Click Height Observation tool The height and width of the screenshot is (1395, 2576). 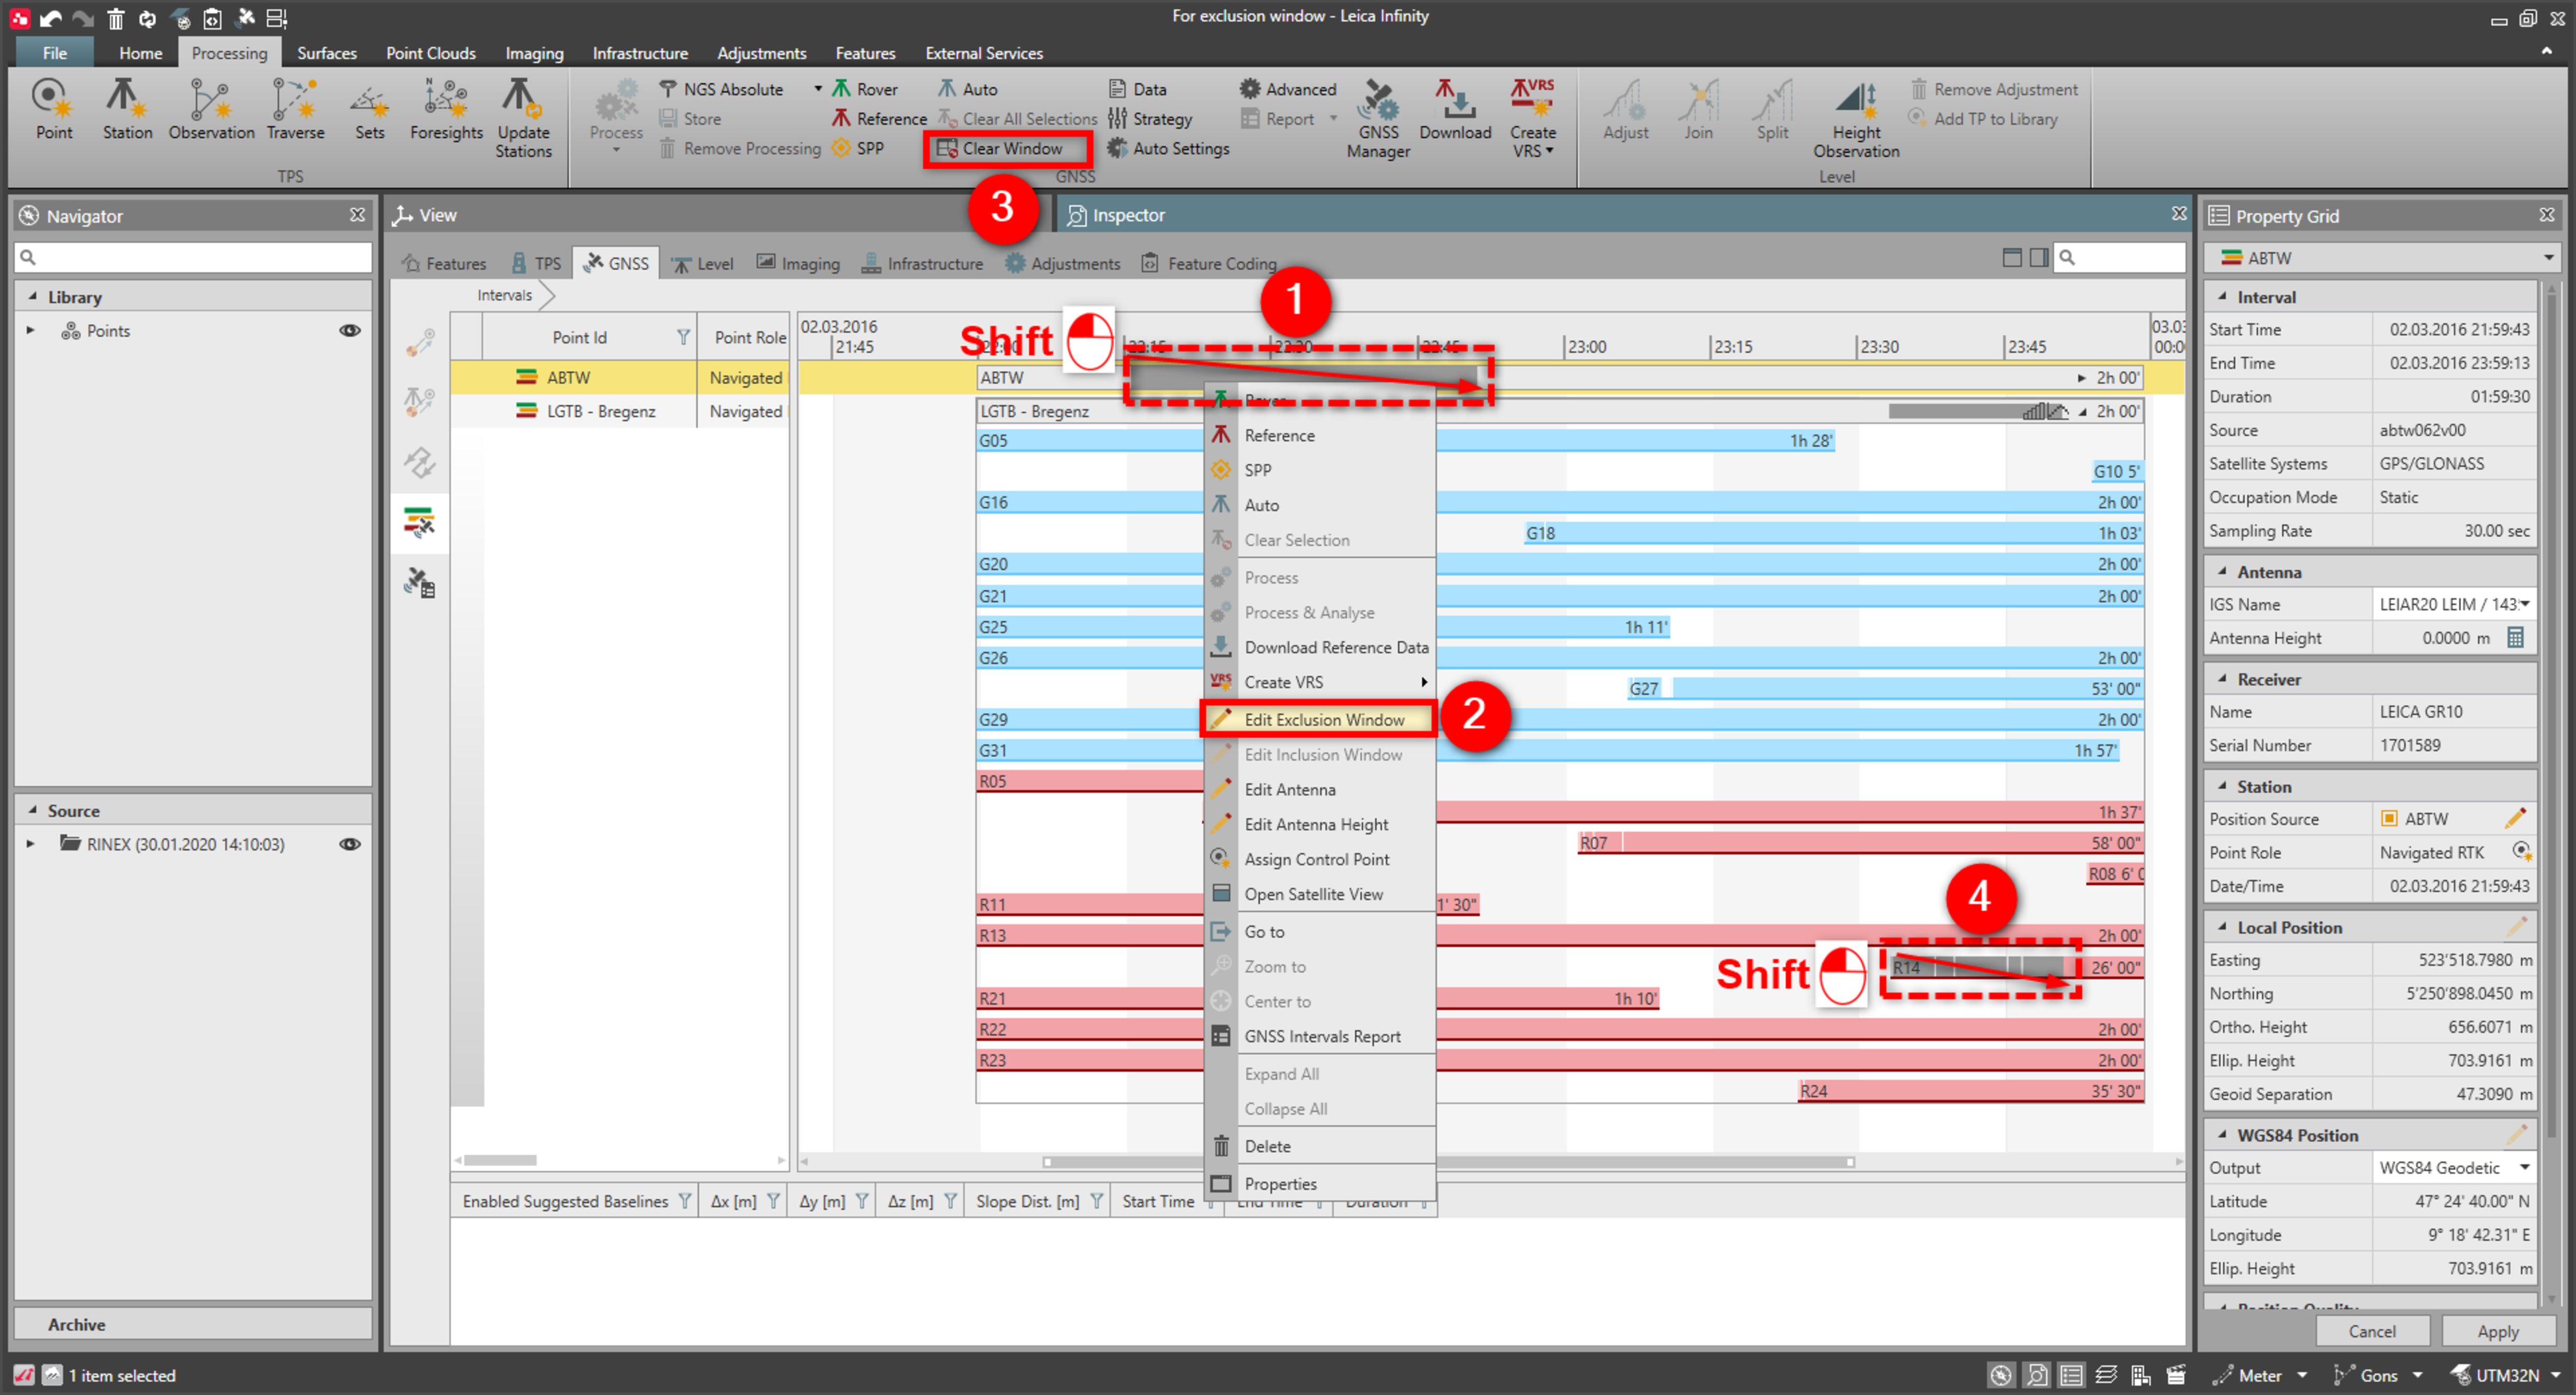pos(1856,118)
